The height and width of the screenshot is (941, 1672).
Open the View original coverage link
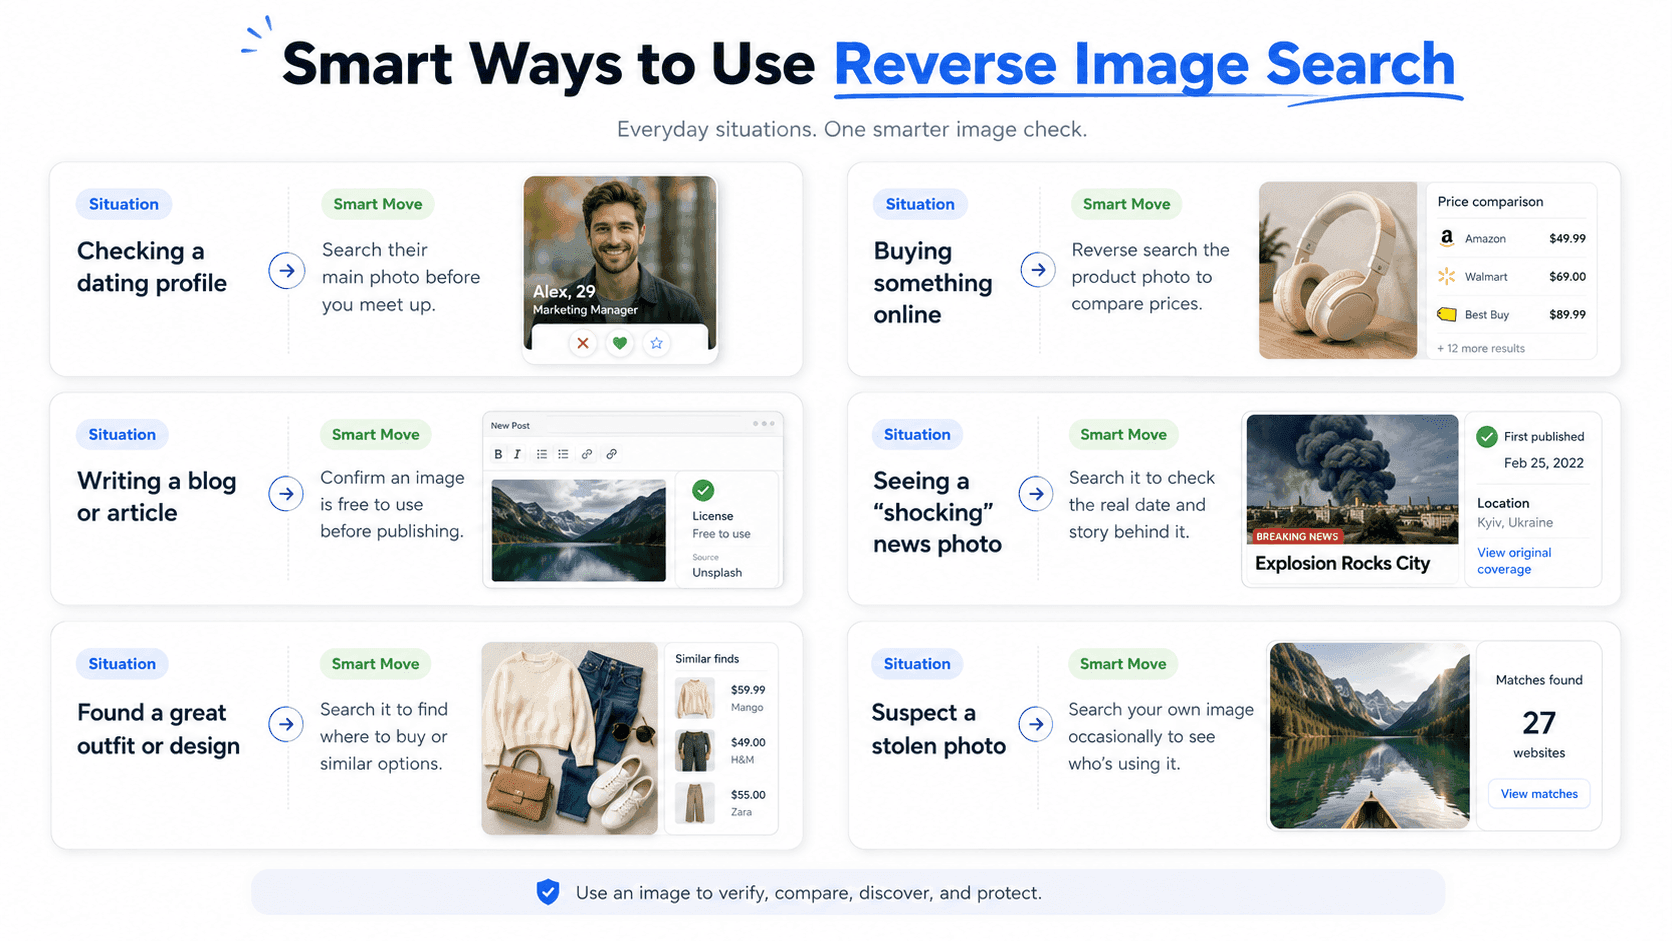(x=1514, y=561)
